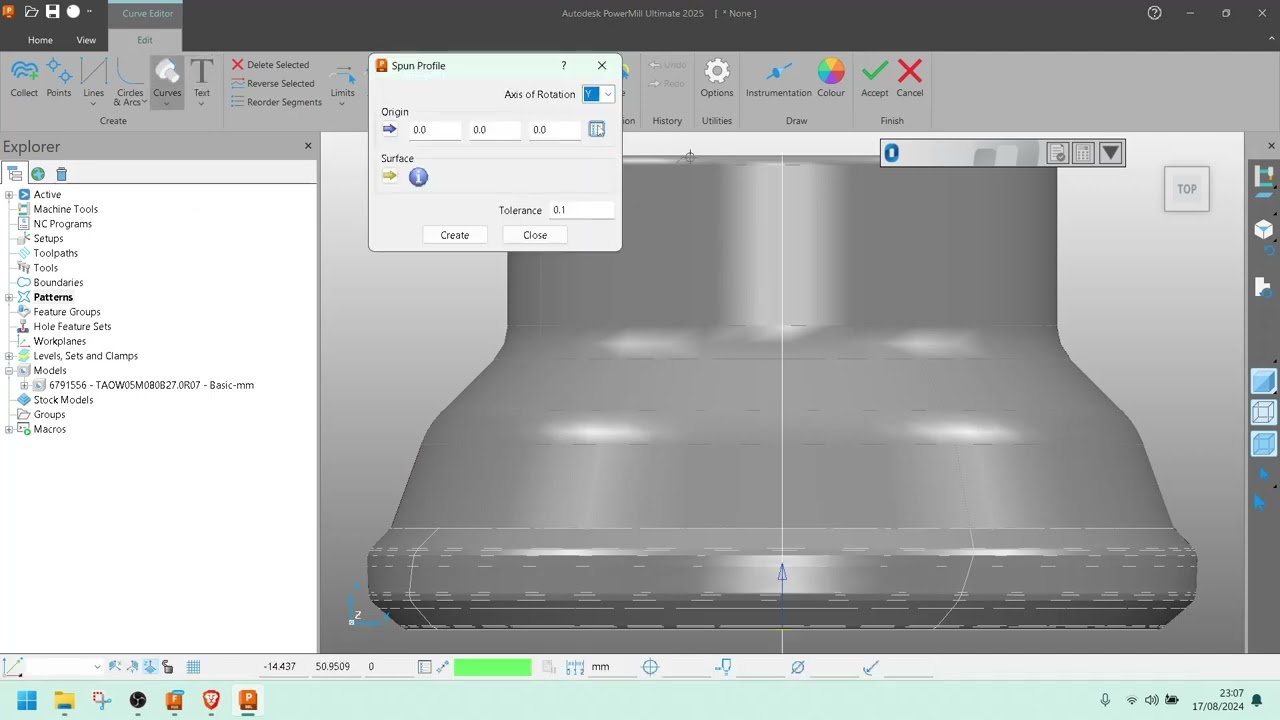Click the blue surface info icon
This screenshot has width=1280, height=720.
(x=418, y=177)
